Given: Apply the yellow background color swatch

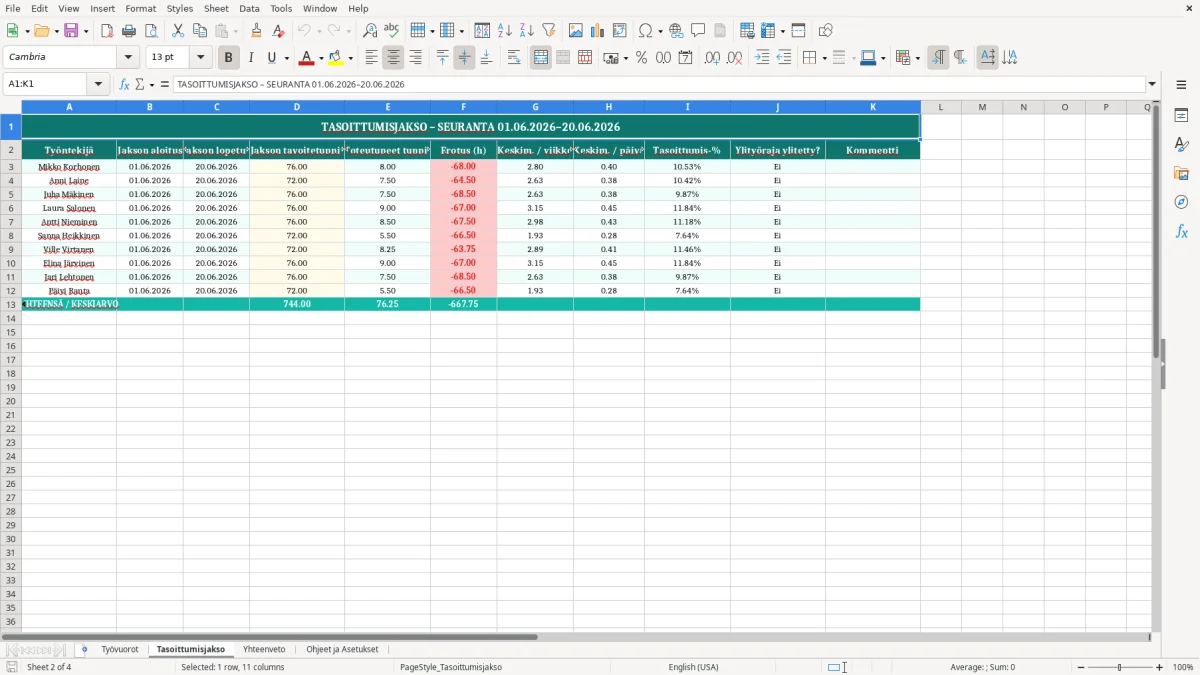Looking at the screenshot, I should point(336,58).
